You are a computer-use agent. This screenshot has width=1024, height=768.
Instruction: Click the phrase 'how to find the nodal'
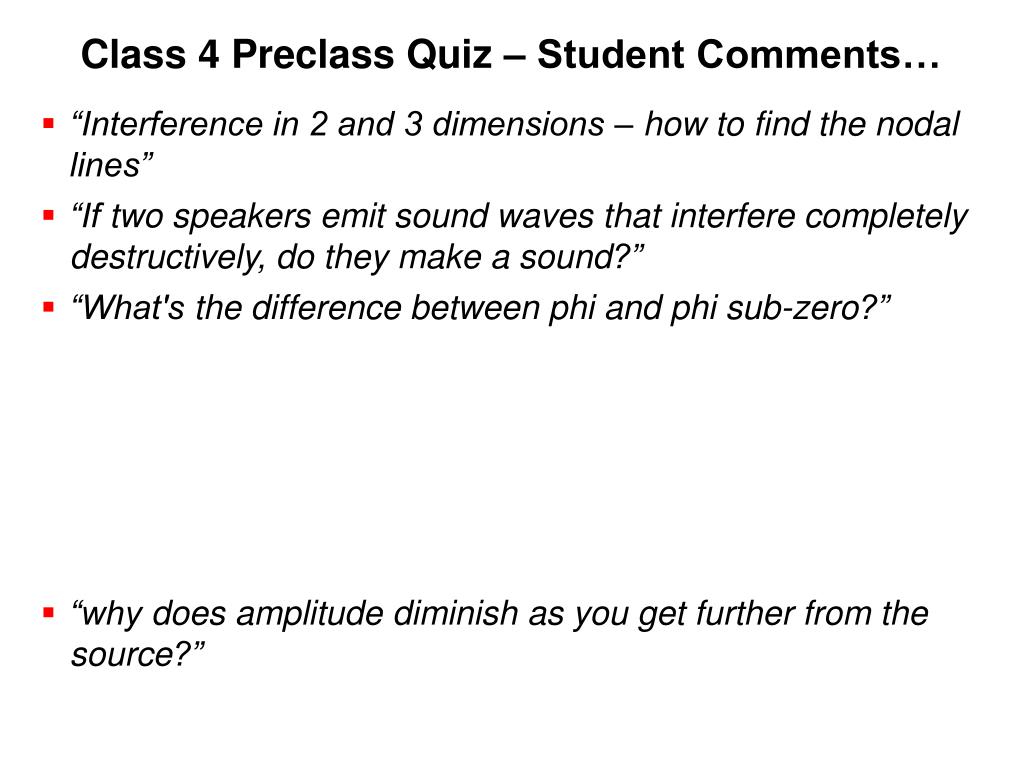tap(802, 124)
